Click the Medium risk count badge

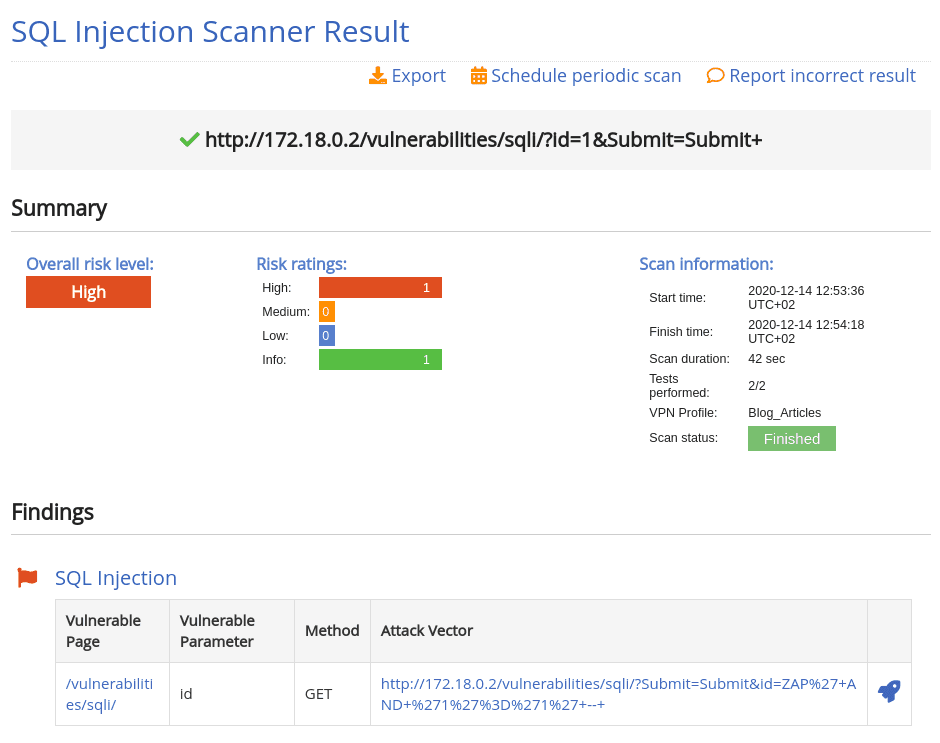click(325, 311)
